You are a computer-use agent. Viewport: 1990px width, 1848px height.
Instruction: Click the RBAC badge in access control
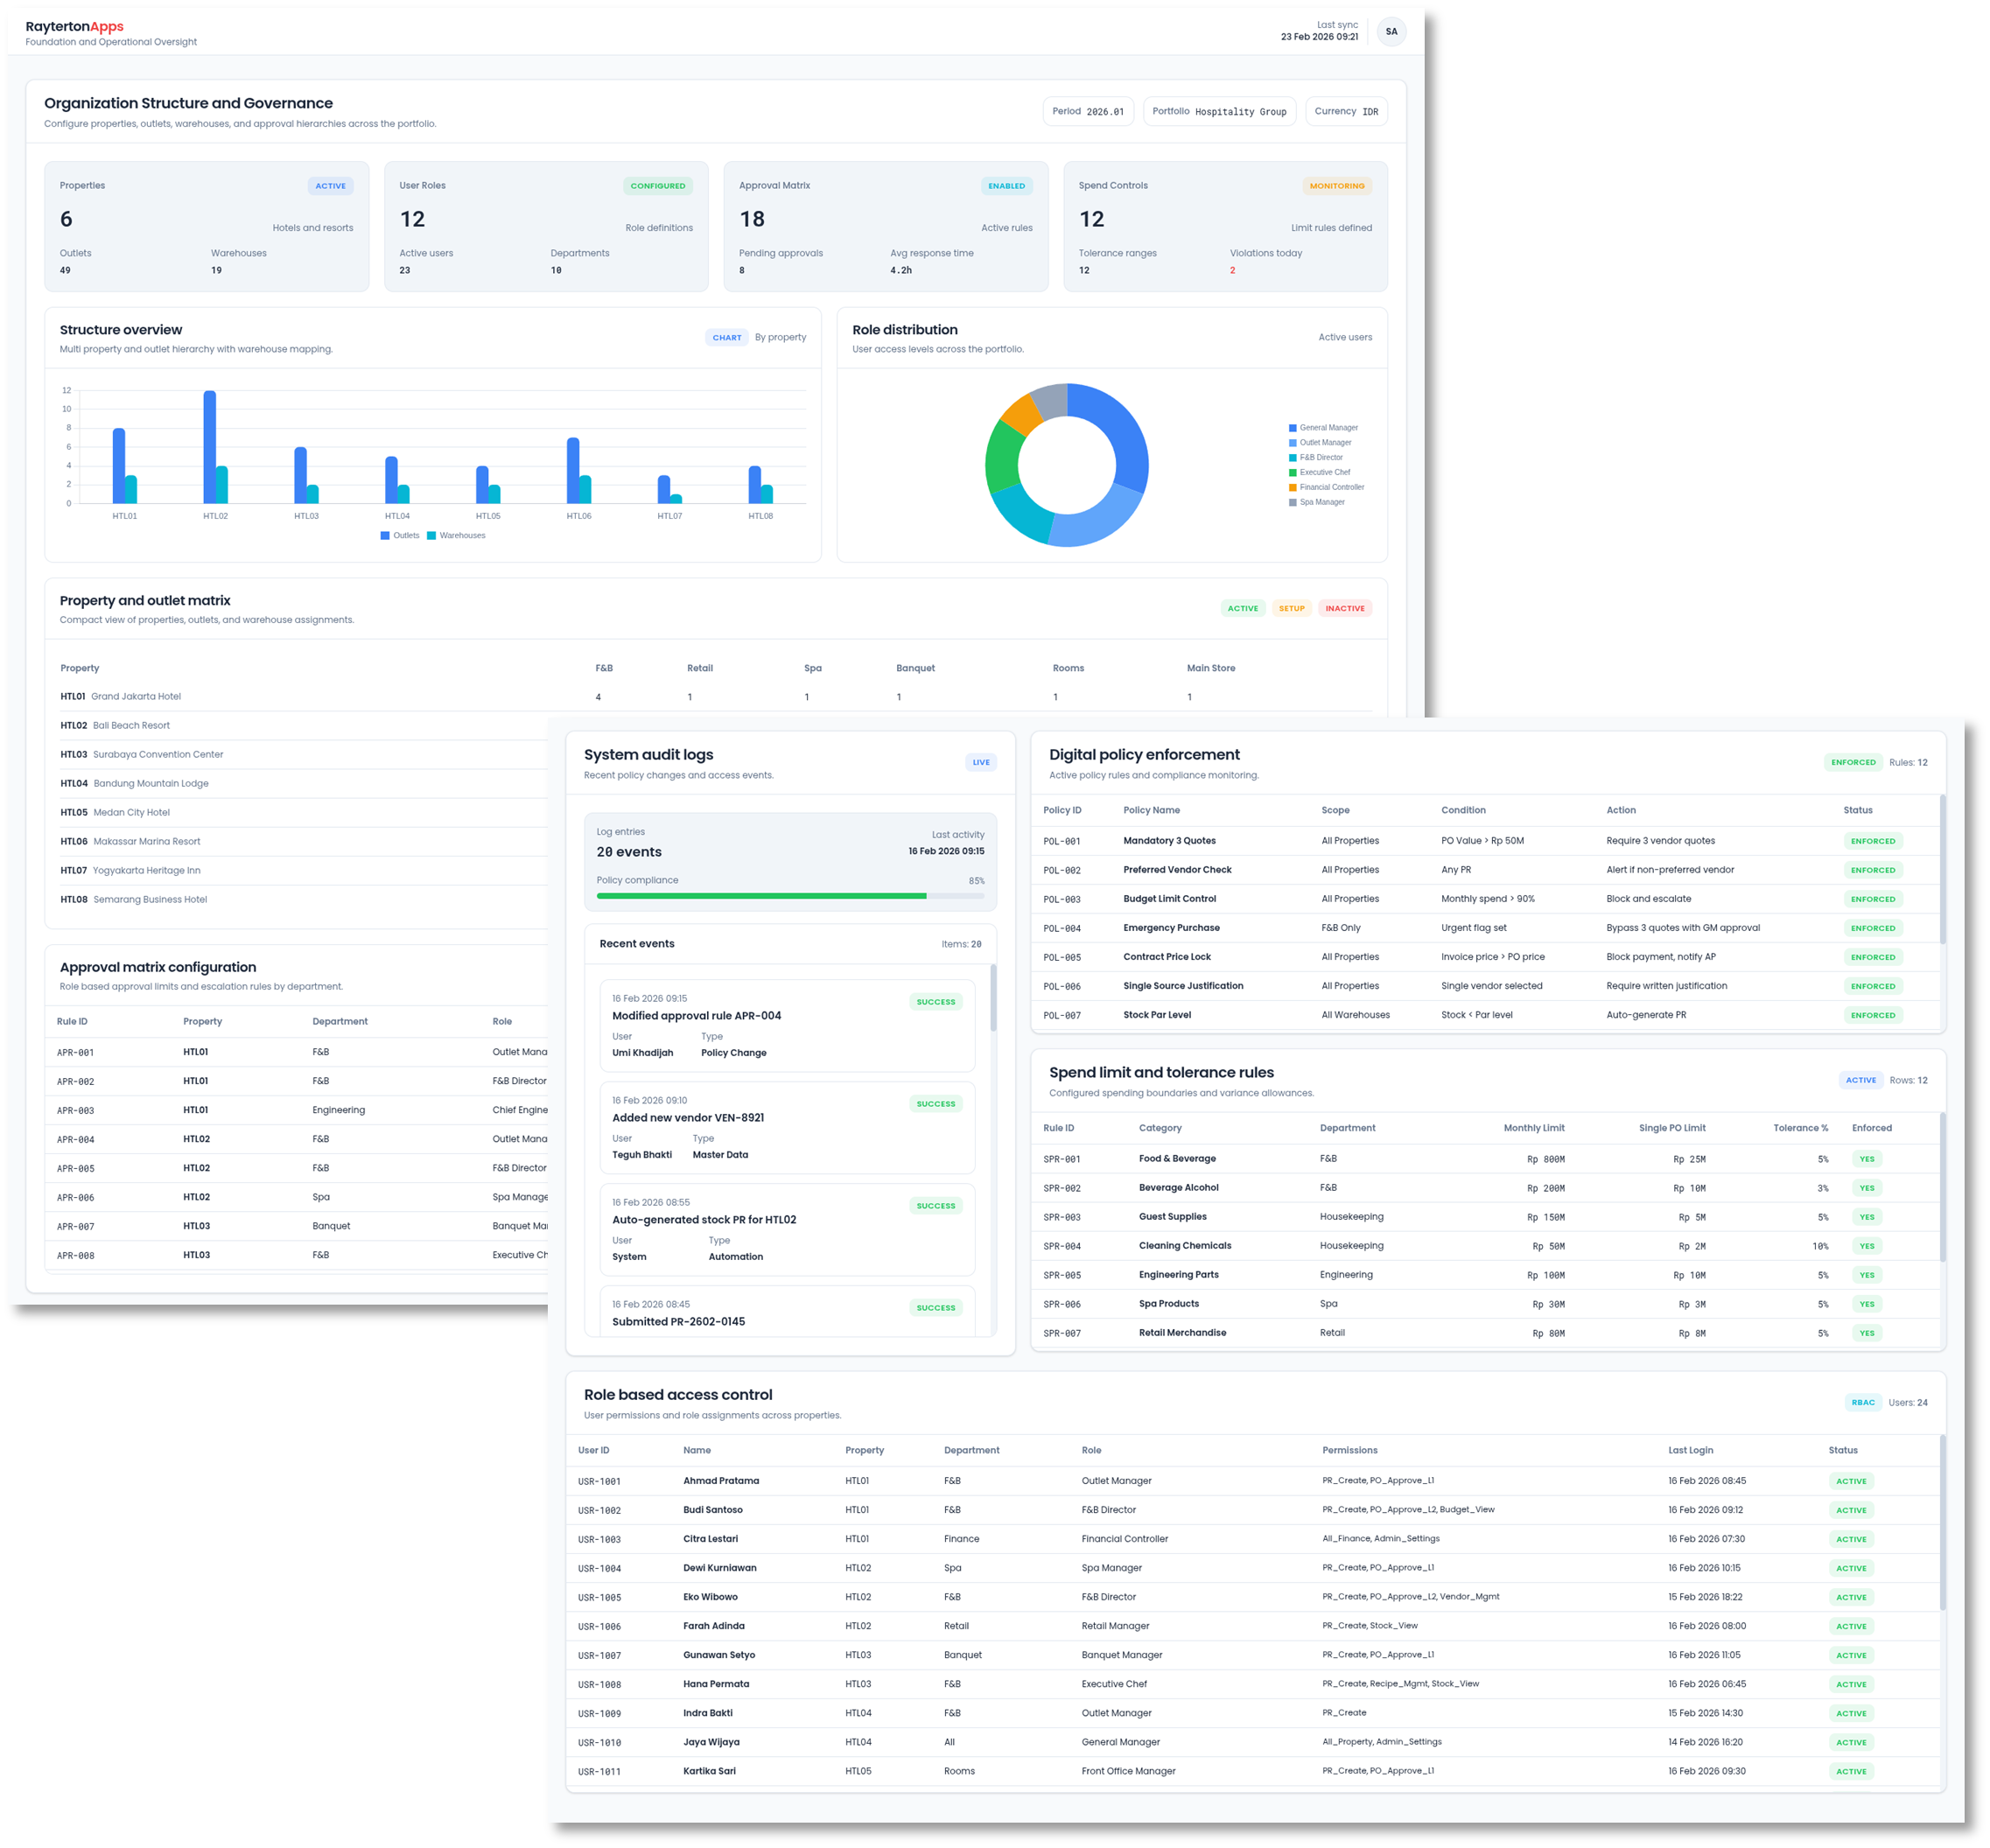tap(1862, 1403)
